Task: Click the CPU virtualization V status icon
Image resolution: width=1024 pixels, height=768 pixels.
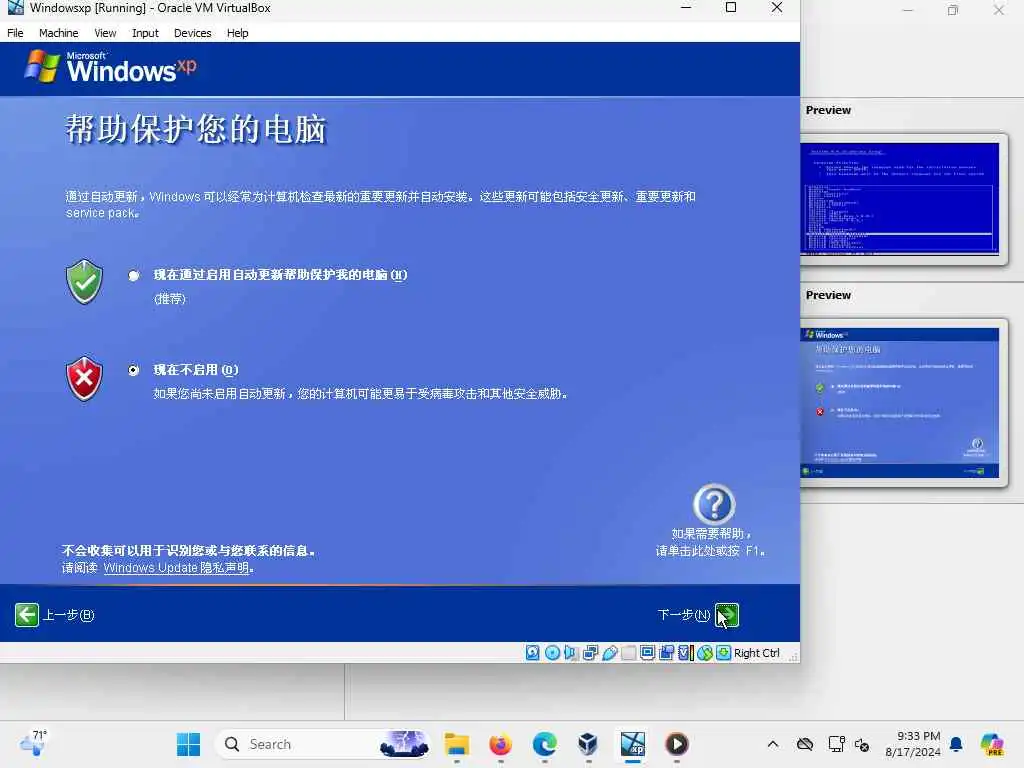Action: (686, 652)
